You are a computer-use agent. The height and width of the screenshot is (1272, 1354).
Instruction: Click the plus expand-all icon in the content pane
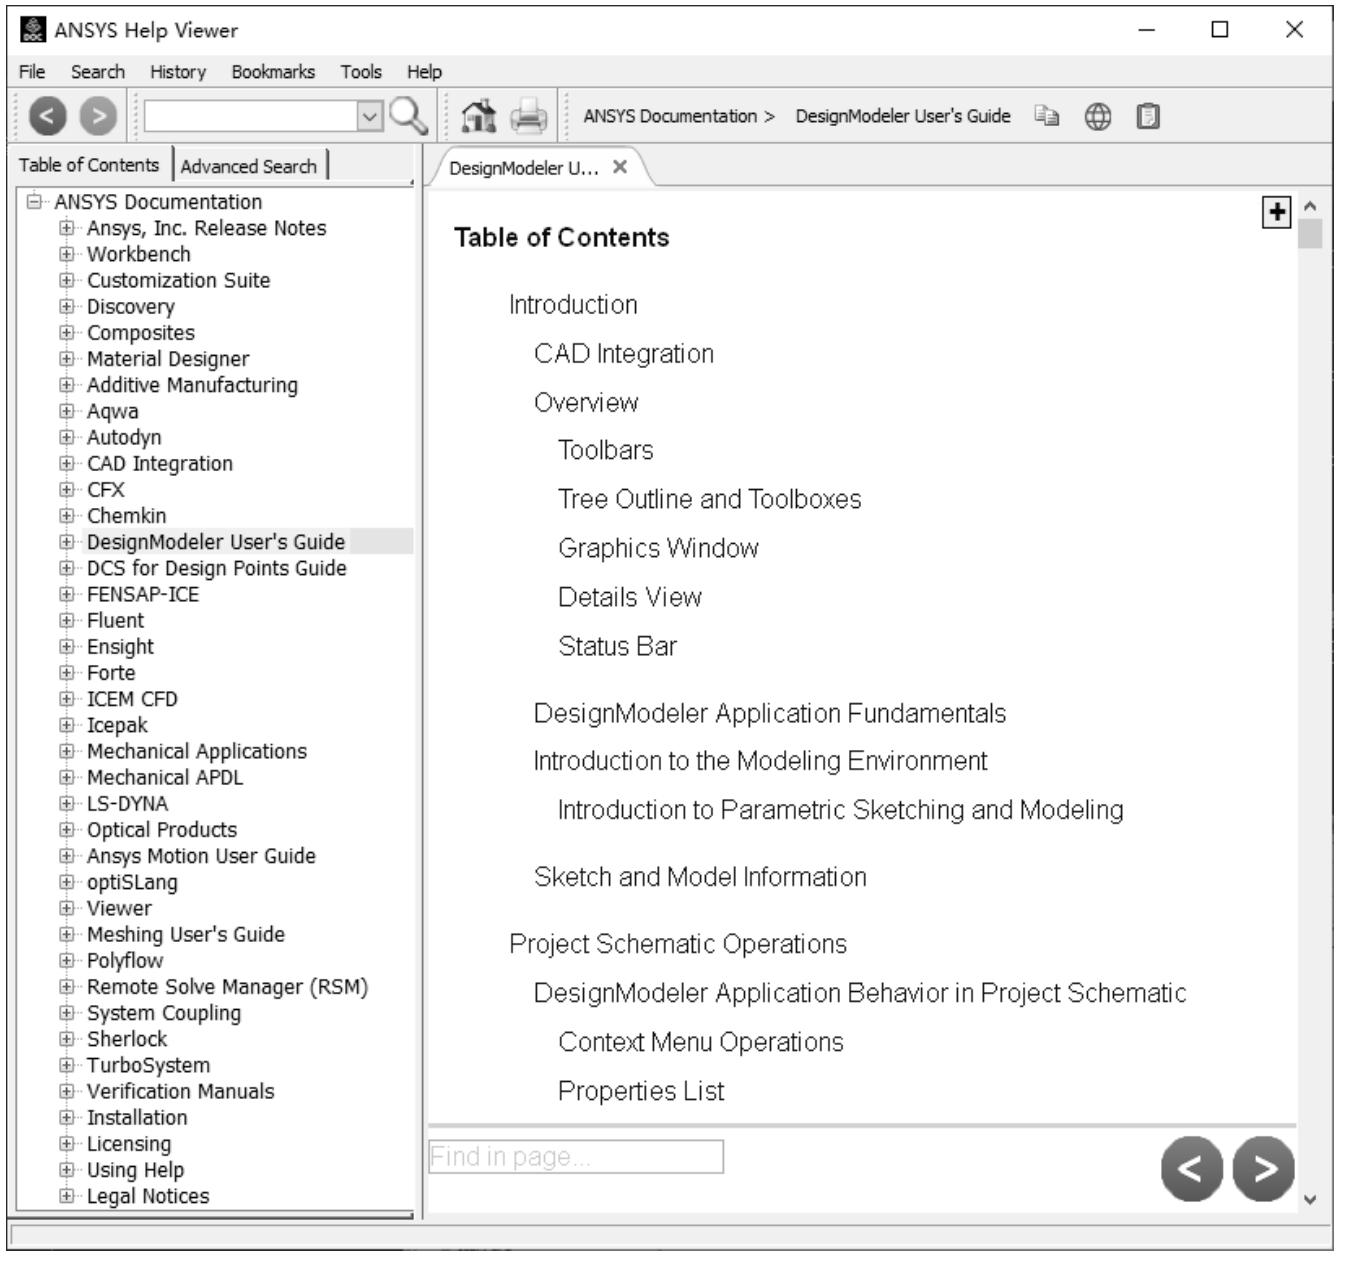[1277, 212]
